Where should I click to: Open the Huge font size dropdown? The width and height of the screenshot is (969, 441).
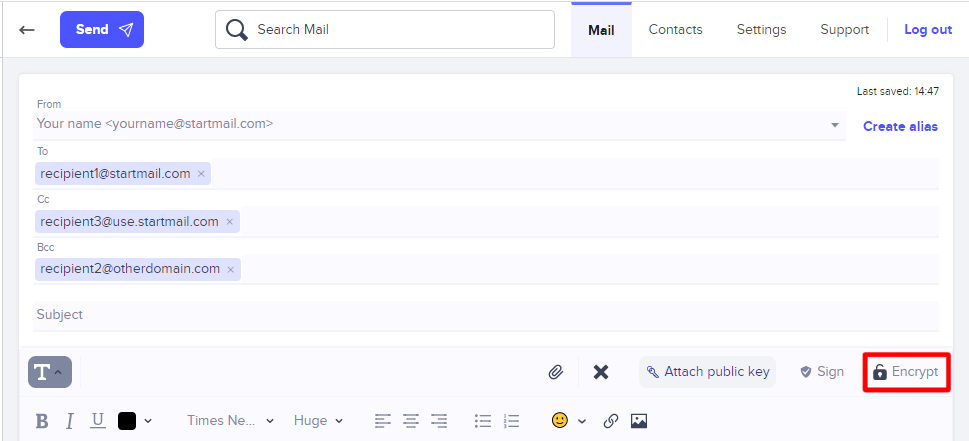coord(318,421)
